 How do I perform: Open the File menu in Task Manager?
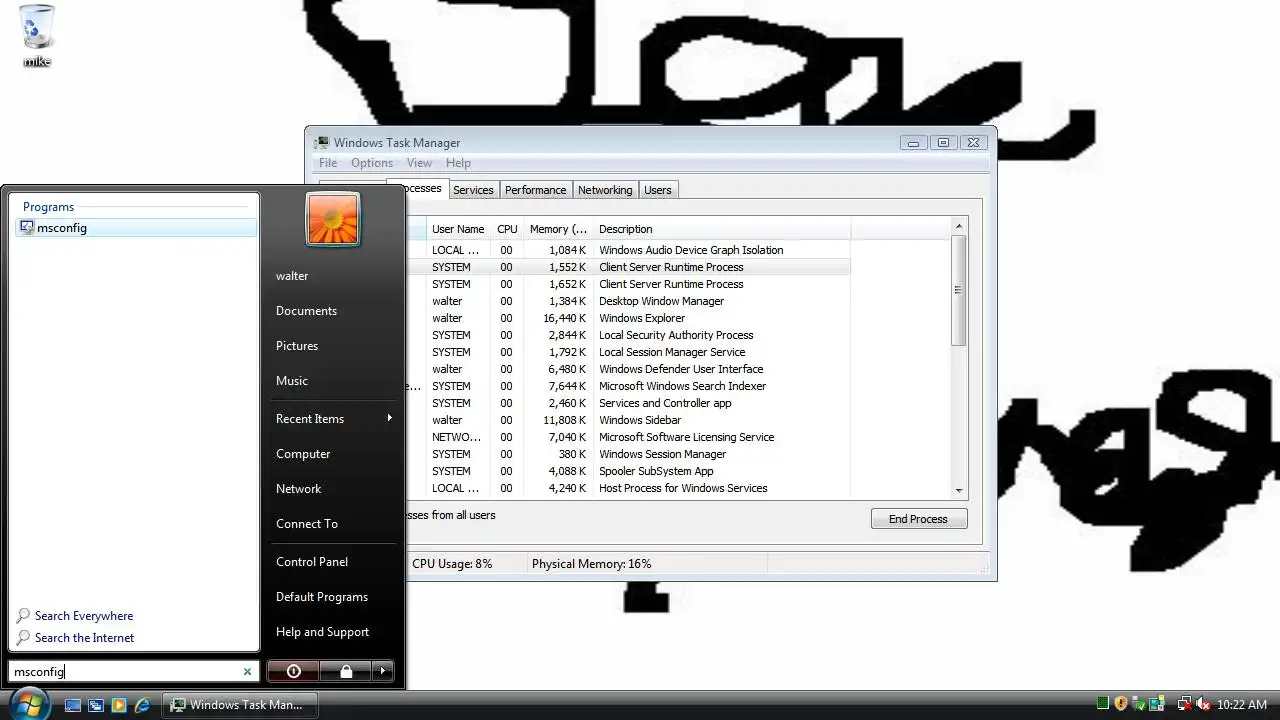[x=328, y=163]
